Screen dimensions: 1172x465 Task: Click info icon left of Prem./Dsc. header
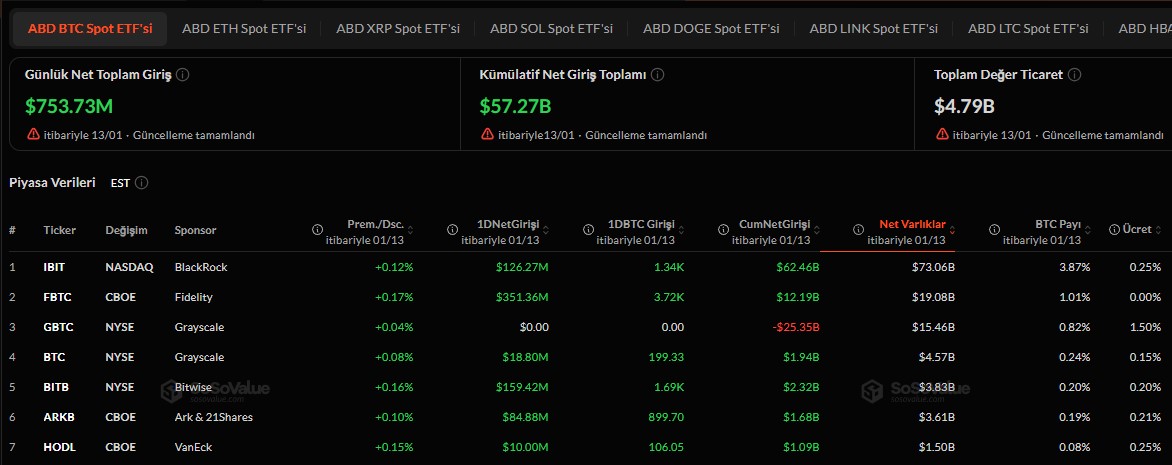point(317,230)
